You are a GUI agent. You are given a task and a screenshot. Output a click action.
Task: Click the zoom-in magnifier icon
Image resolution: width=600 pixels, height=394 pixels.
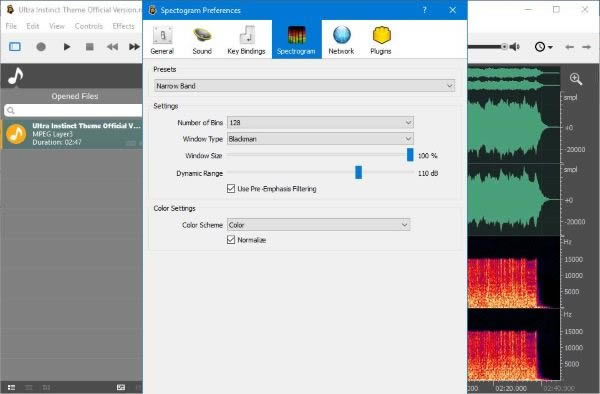pos(576,79)
